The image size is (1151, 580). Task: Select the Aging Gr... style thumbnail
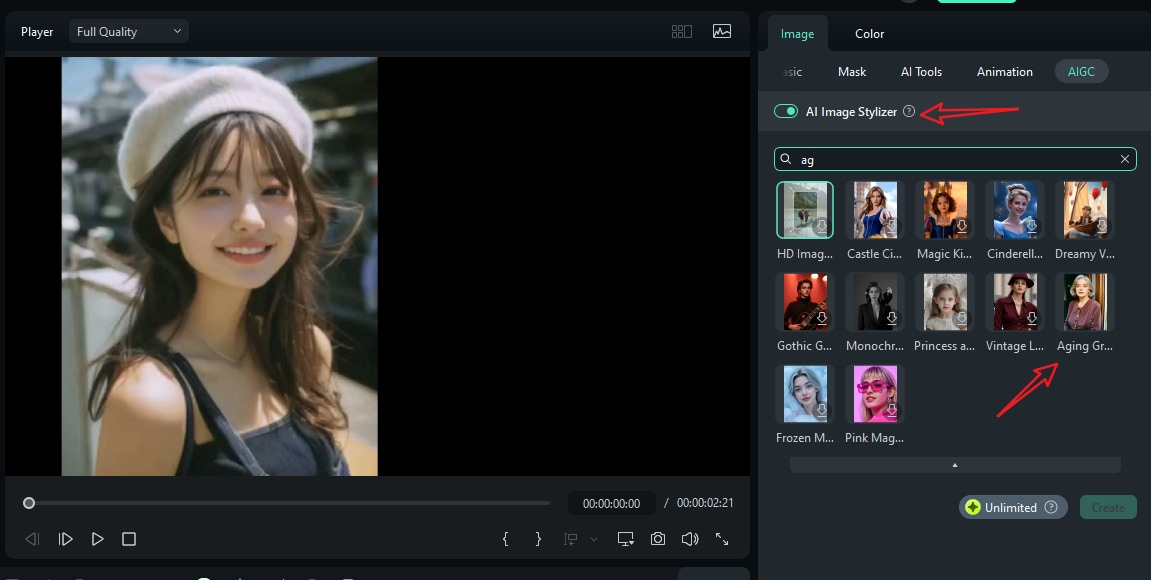[x=1085, y=302]
